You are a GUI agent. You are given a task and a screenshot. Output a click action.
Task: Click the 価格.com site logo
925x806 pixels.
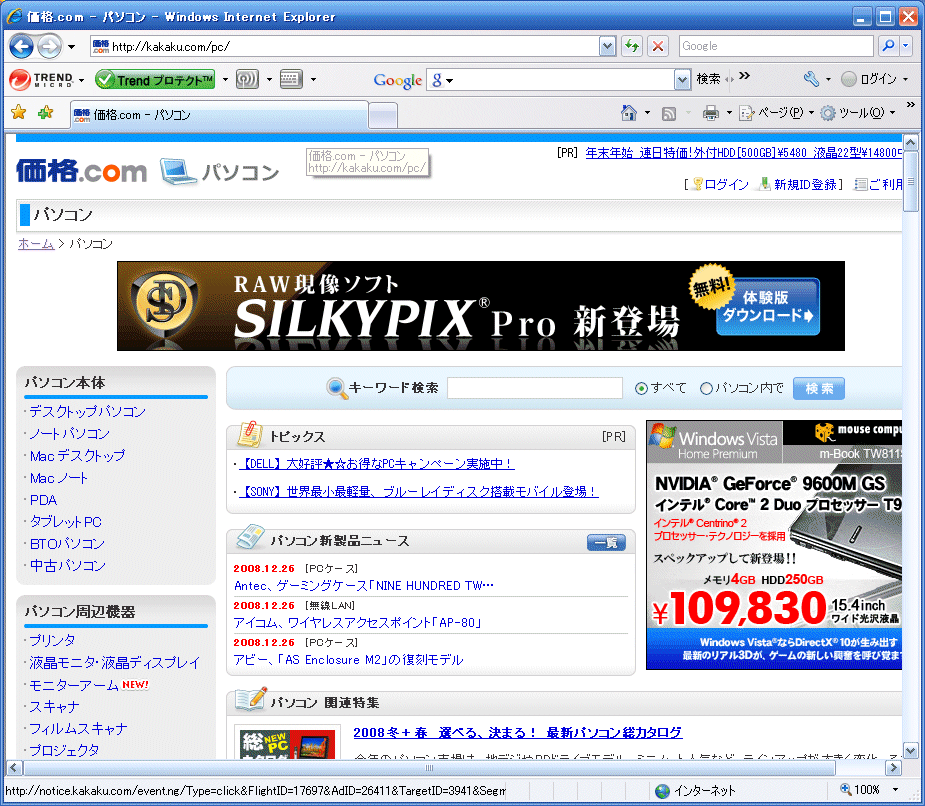tap(81, 171)
